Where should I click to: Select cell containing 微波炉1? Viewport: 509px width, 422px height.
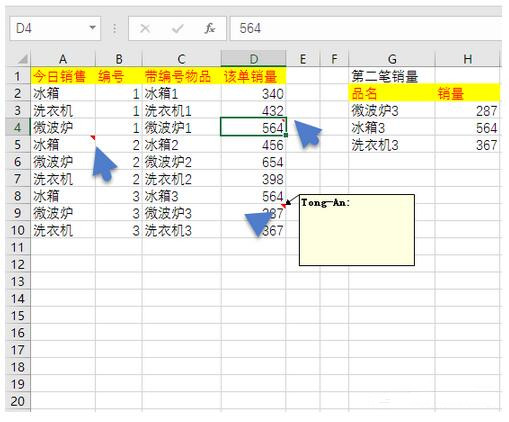click(181, 127)
